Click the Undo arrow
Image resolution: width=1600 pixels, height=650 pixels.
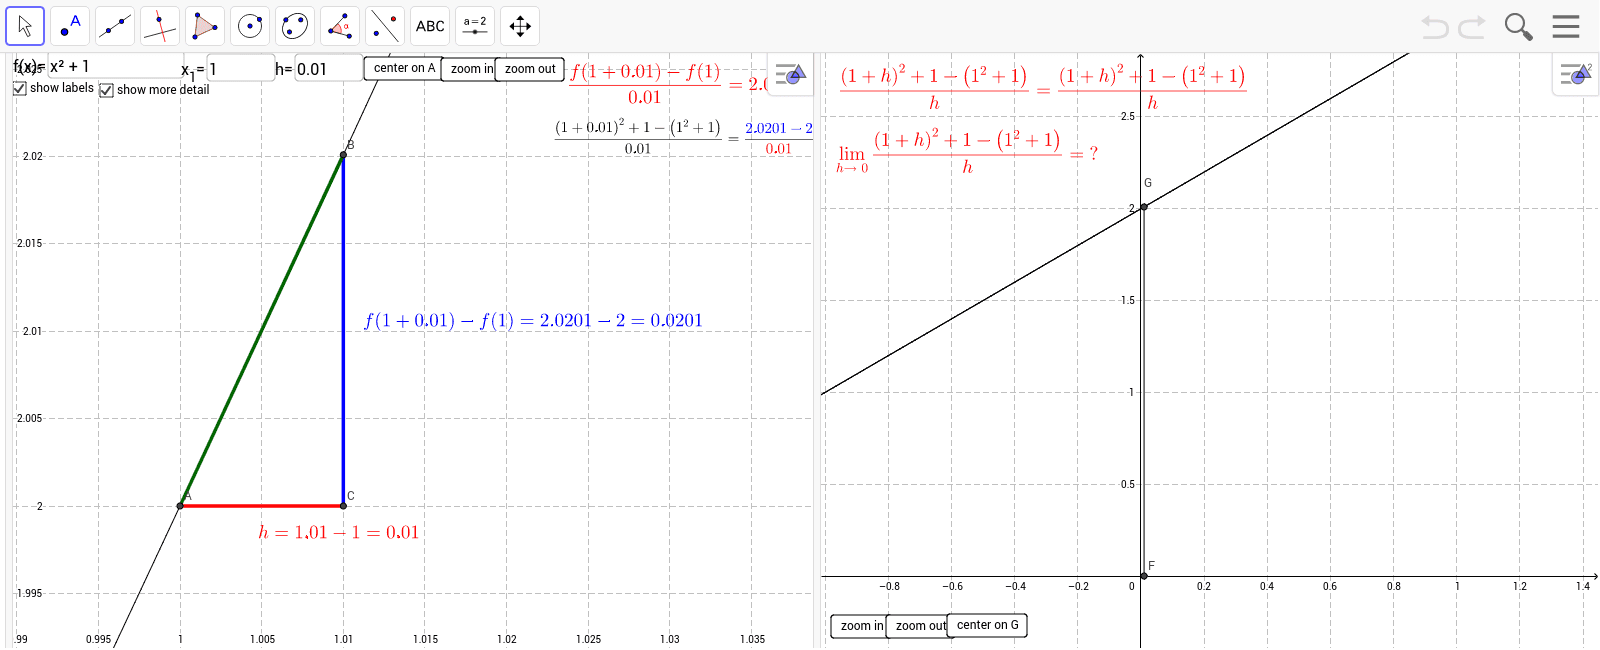pyautogui.click(x=1435, y=27)
